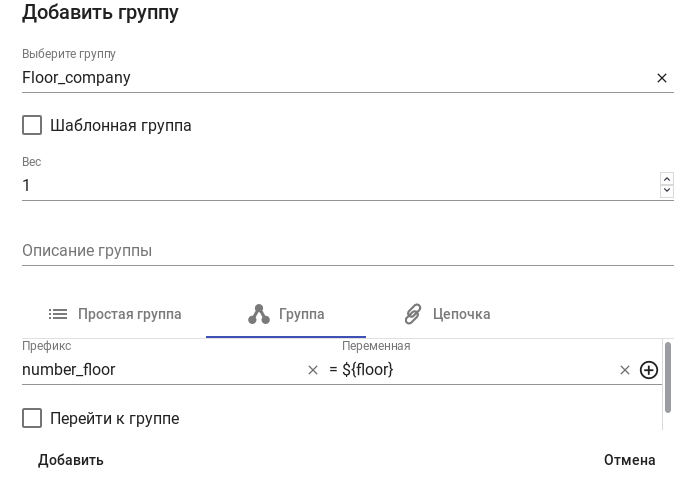Open the Выберите группу dropdown
The width and height of the screenshot is (696, 481).
tap(330, 78)
